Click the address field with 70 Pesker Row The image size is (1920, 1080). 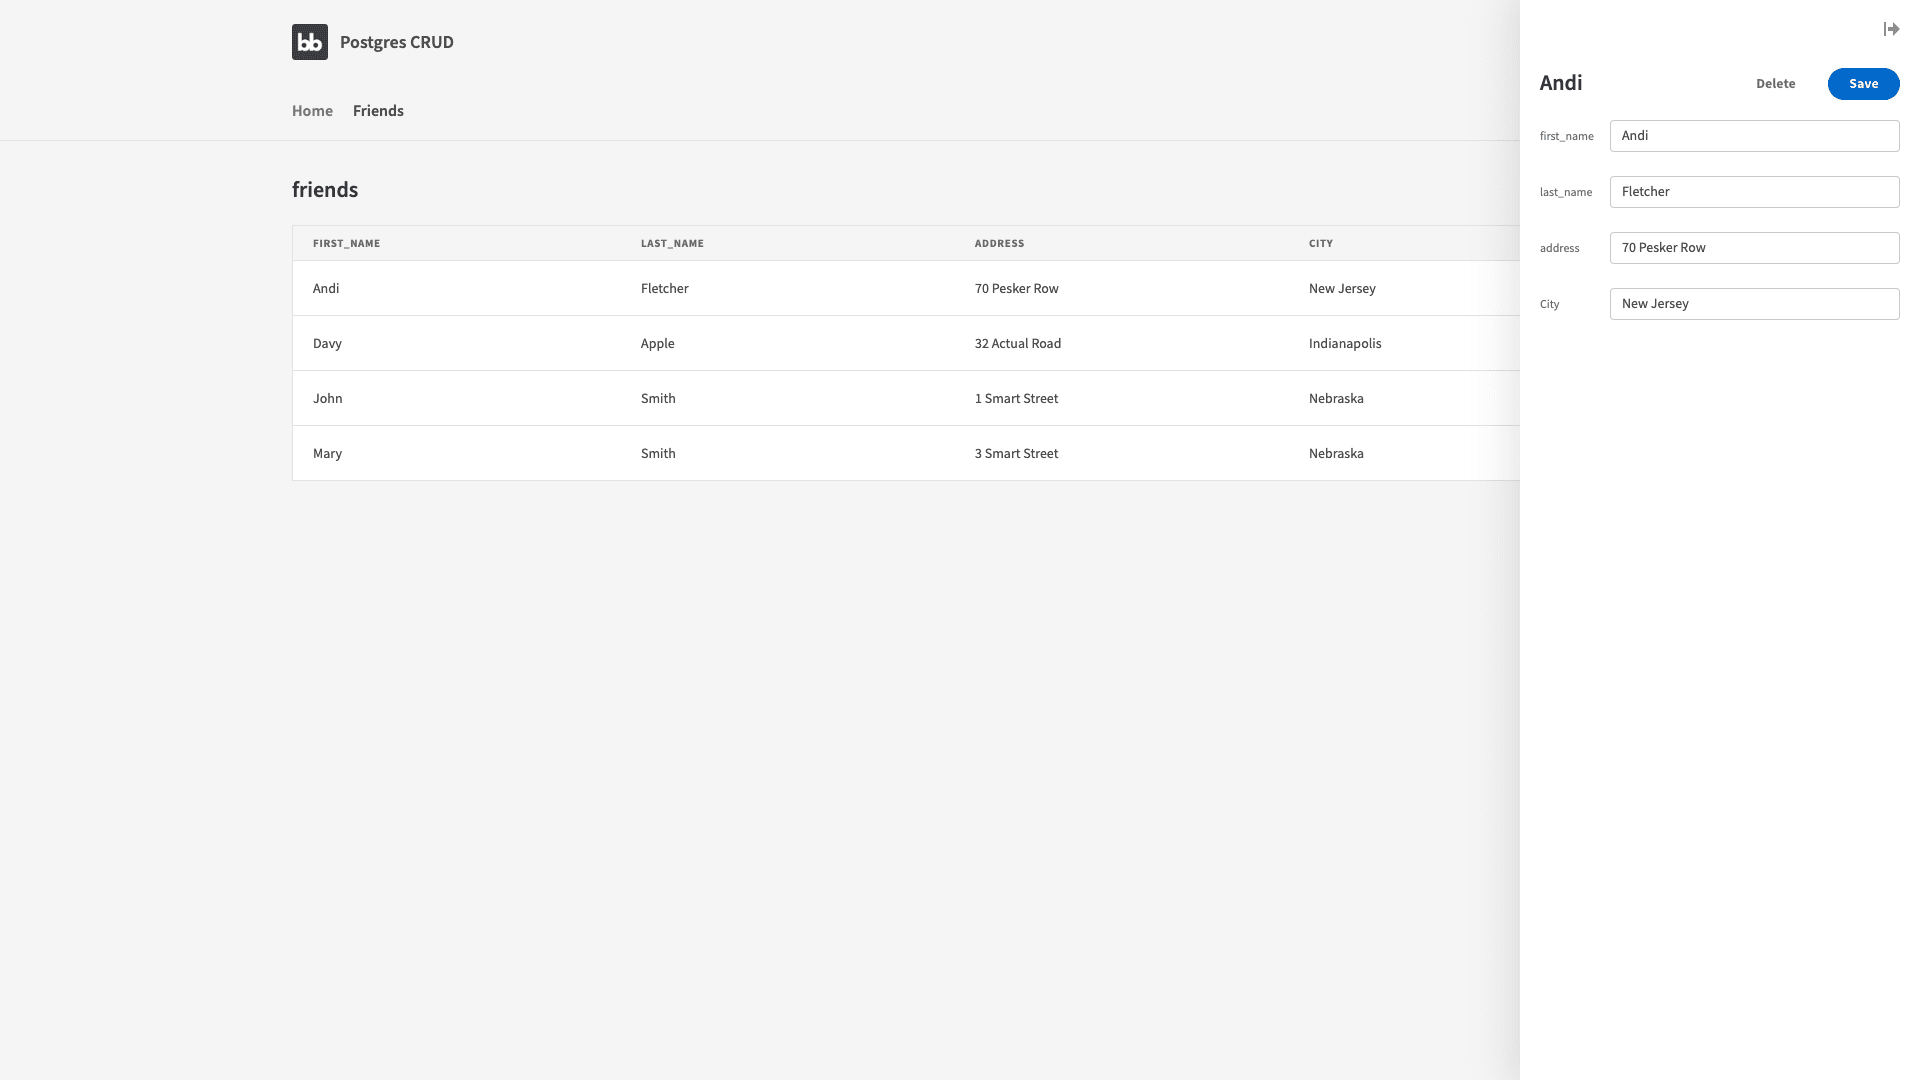pyautogui.click(x=1754, y=248)
